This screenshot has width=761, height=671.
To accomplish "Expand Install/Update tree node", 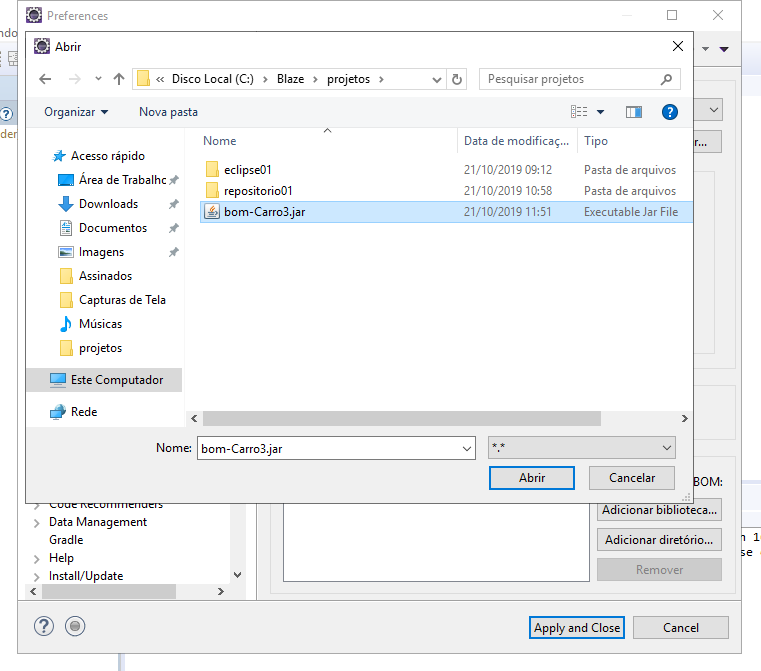I will click(x=37, y=577).
